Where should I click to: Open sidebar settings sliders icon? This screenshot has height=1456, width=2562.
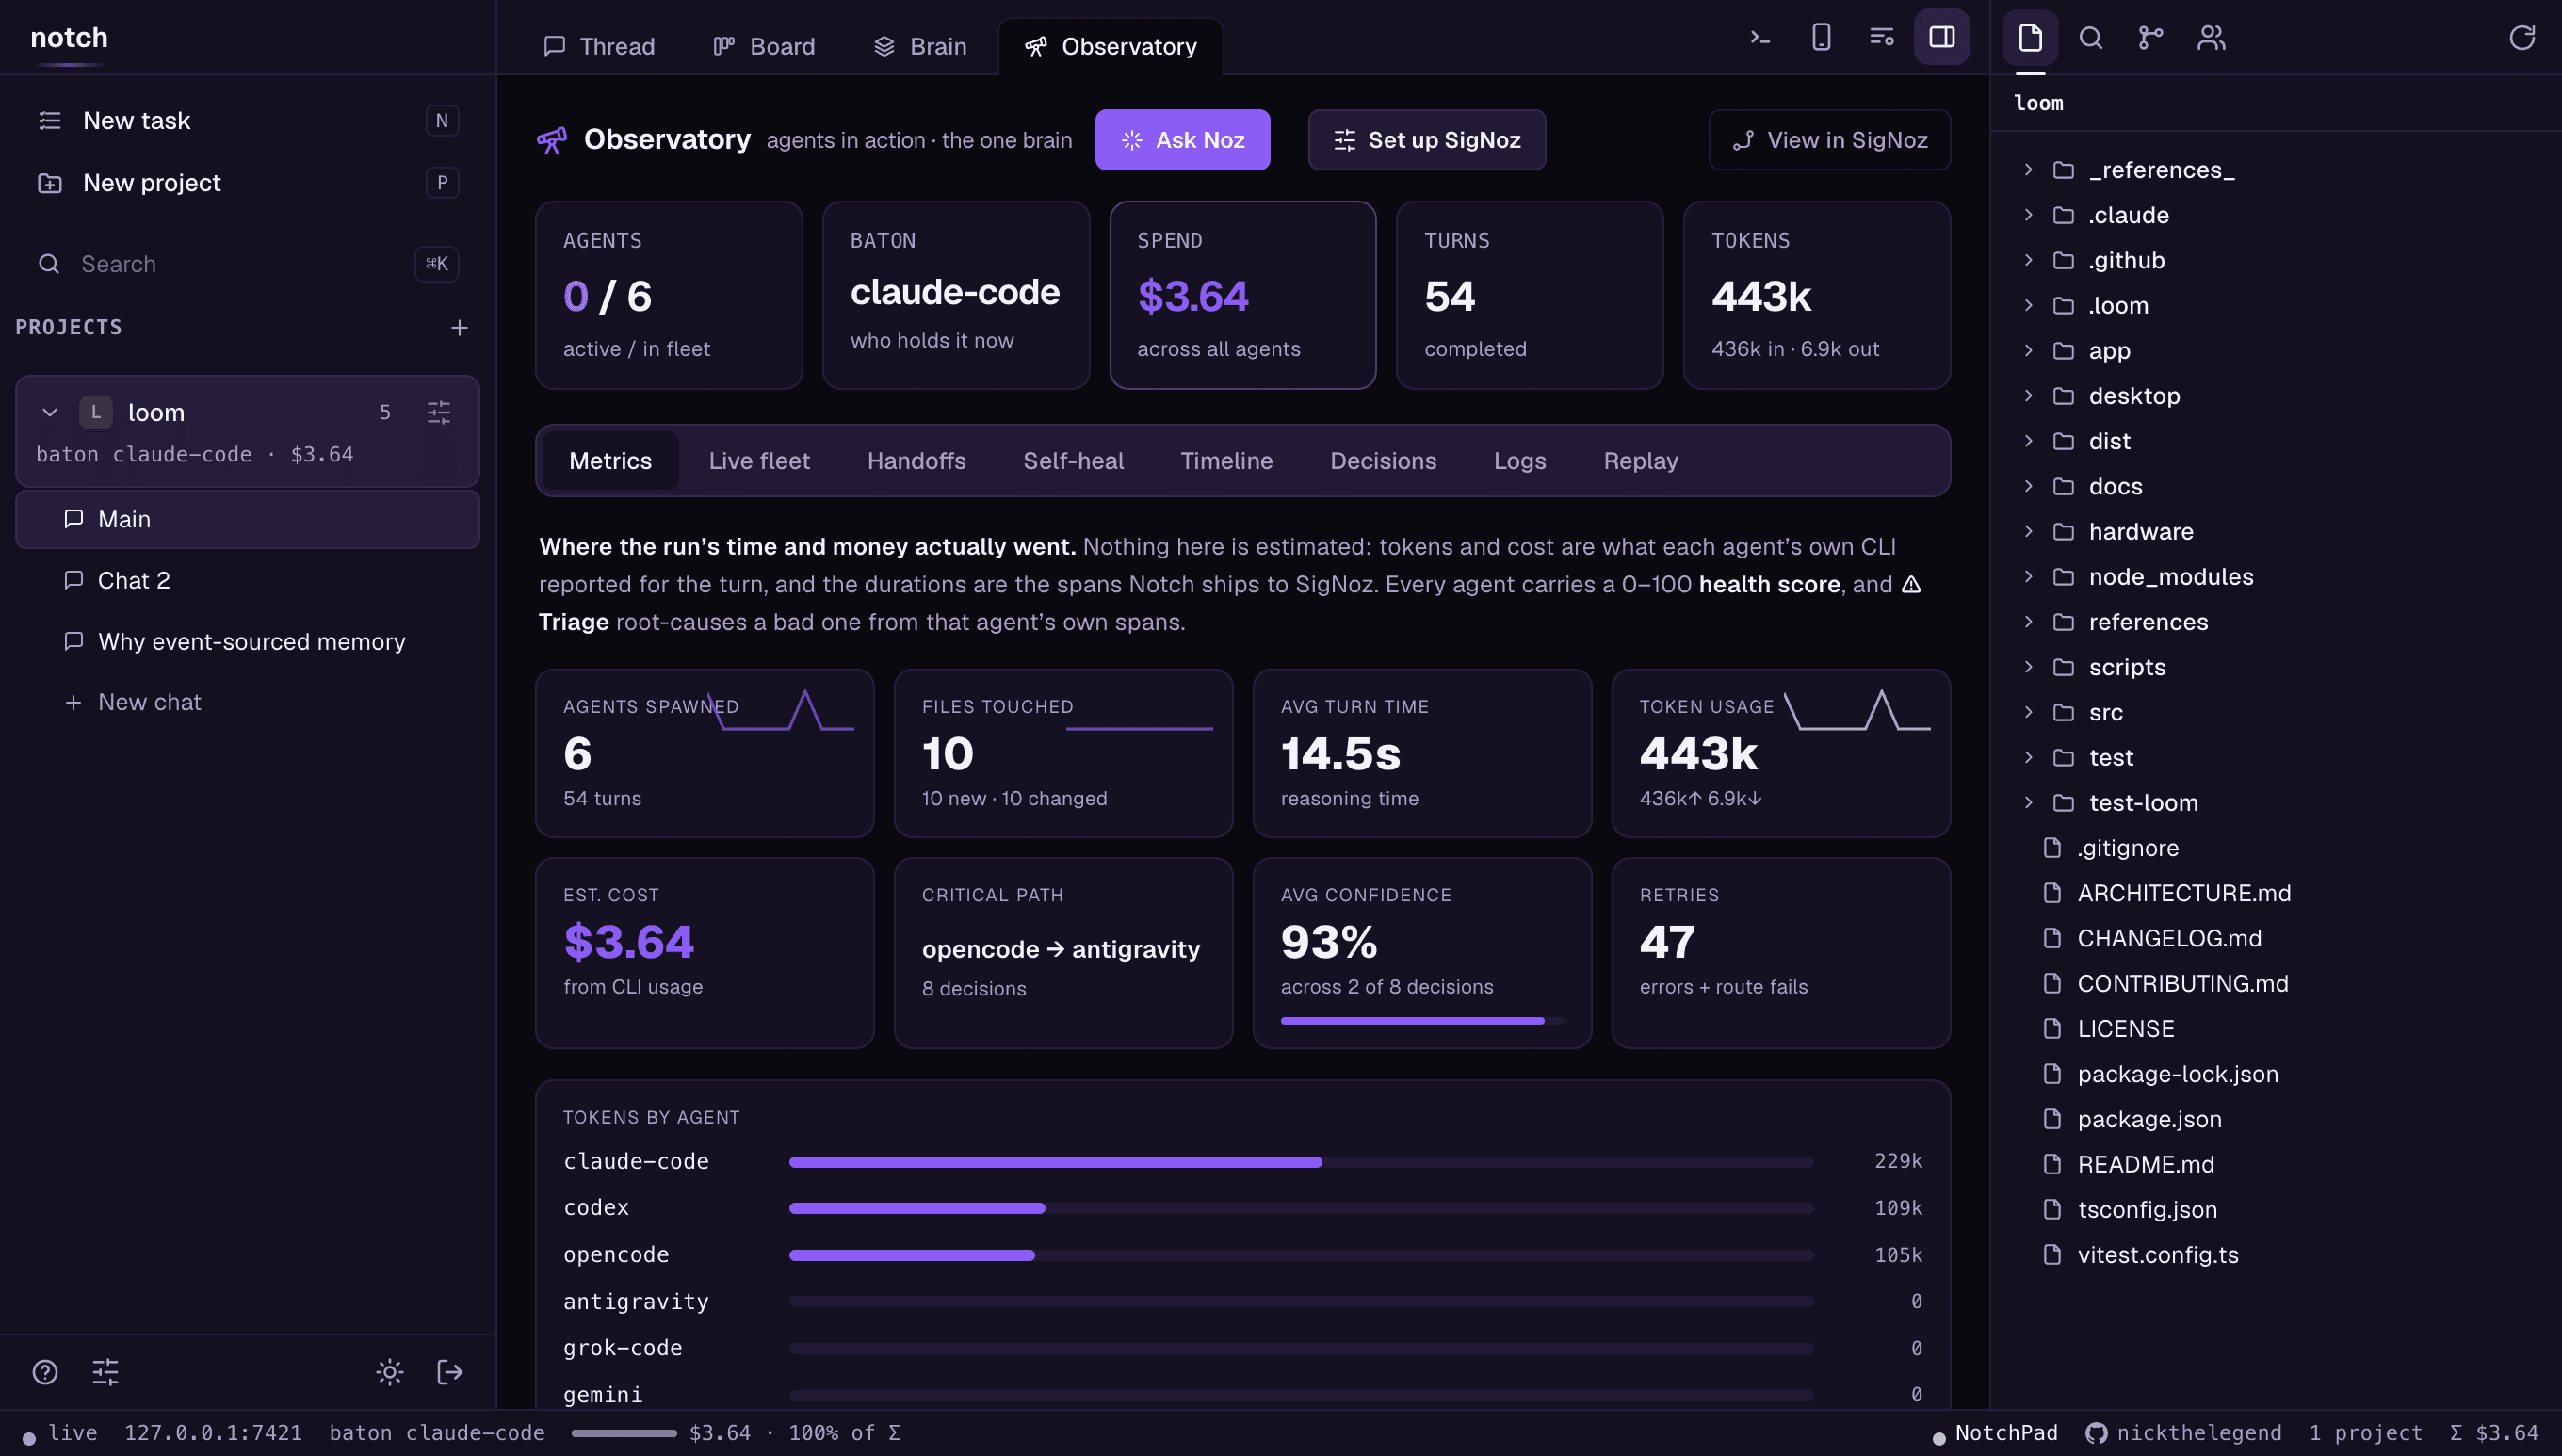pyautogui.click(x=105, y=1372)
